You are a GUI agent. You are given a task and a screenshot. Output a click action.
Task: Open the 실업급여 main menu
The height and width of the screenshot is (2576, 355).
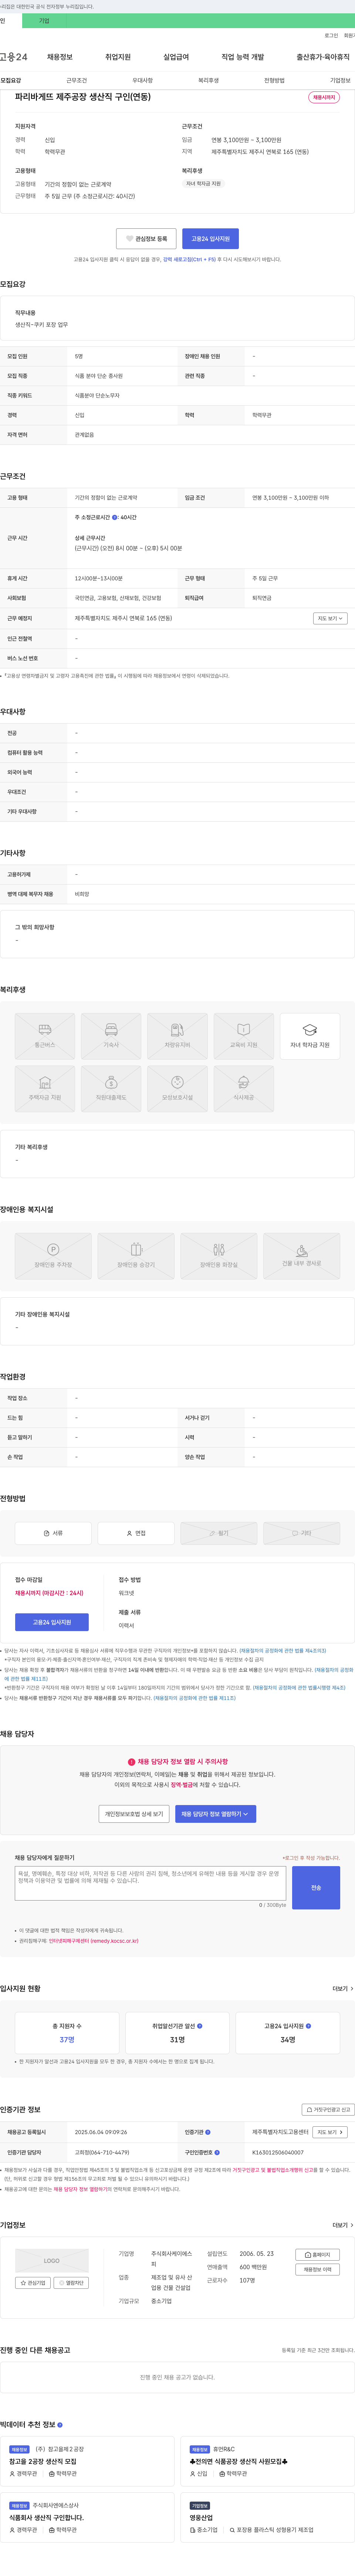click(x=176, y=57)
